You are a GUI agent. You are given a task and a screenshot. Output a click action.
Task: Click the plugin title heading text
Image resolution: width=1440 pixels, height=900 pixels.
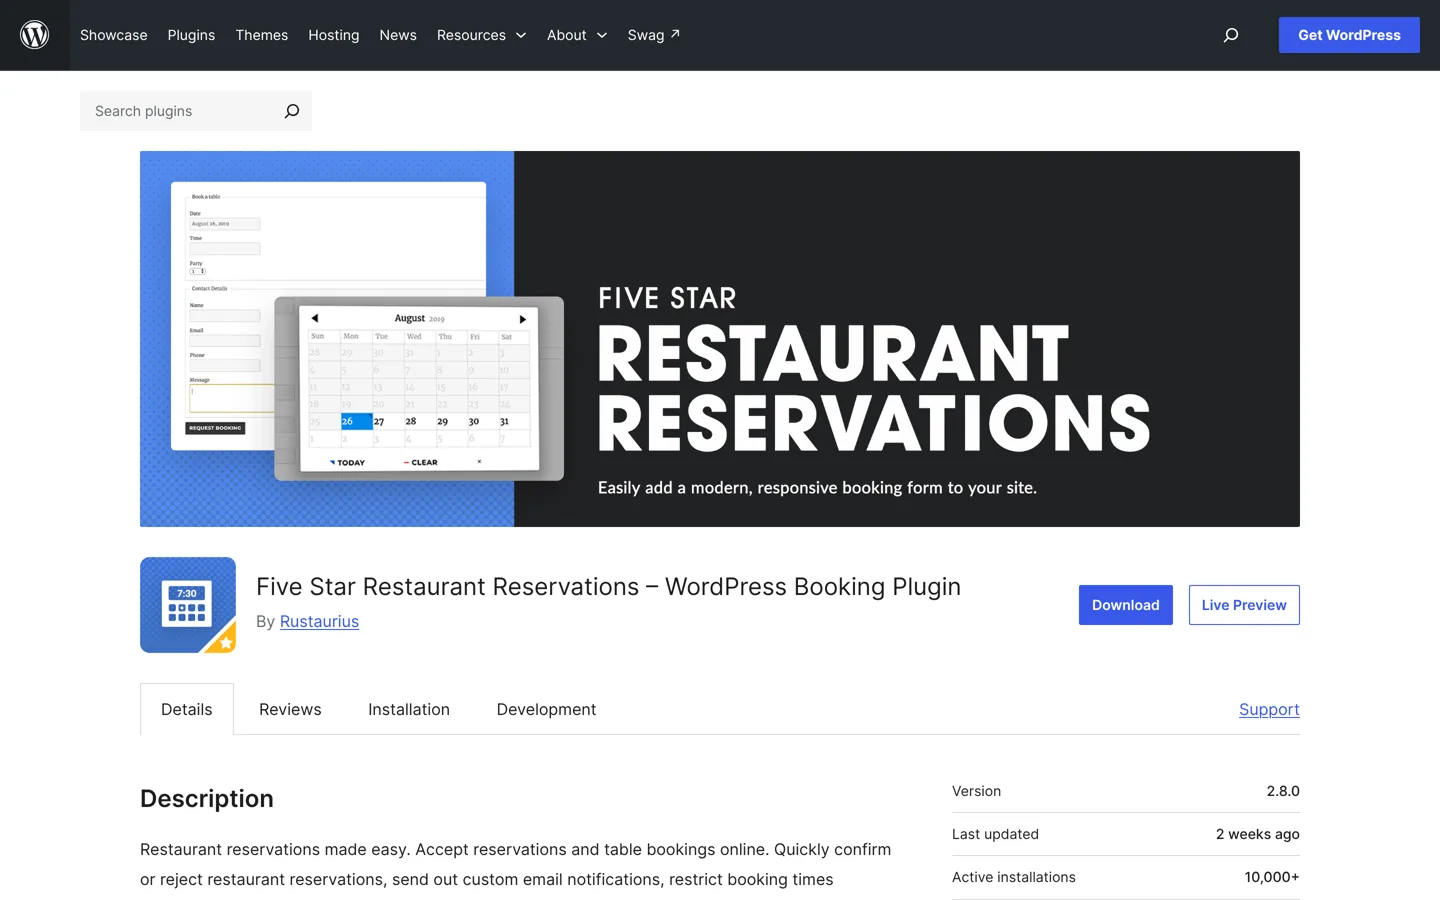(608, 587)
